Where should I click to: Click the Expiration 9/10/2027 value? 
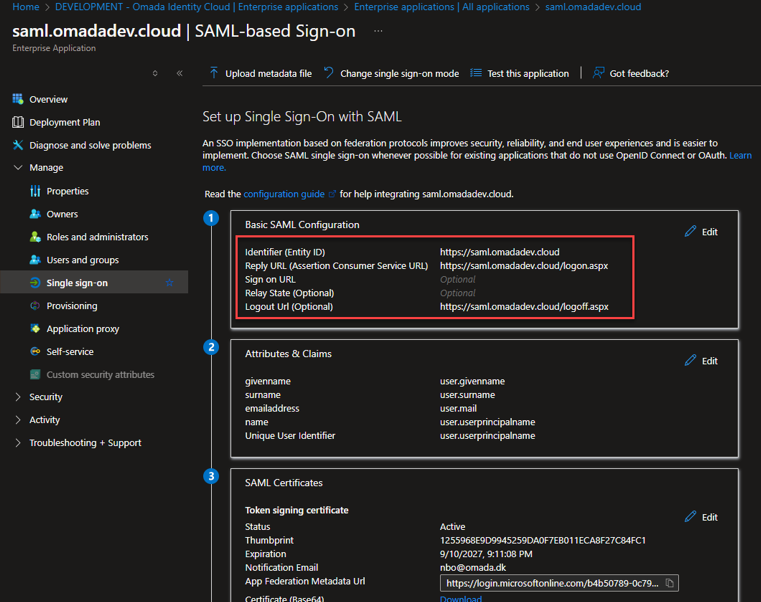[486, 554]
